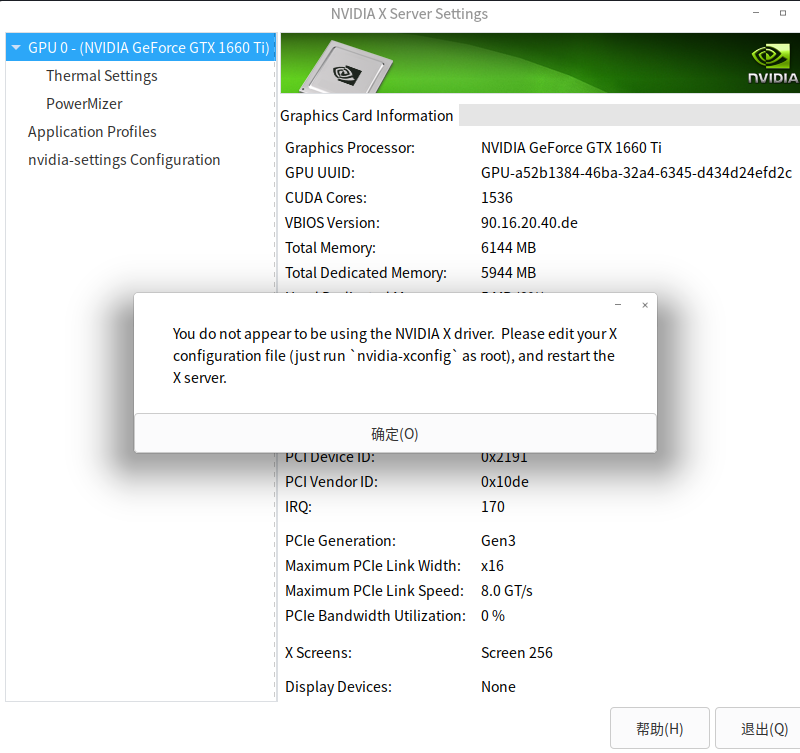Confirm dialog with 确定(O) button
This screenshot has height=753, width=800.
click(395, 434)
